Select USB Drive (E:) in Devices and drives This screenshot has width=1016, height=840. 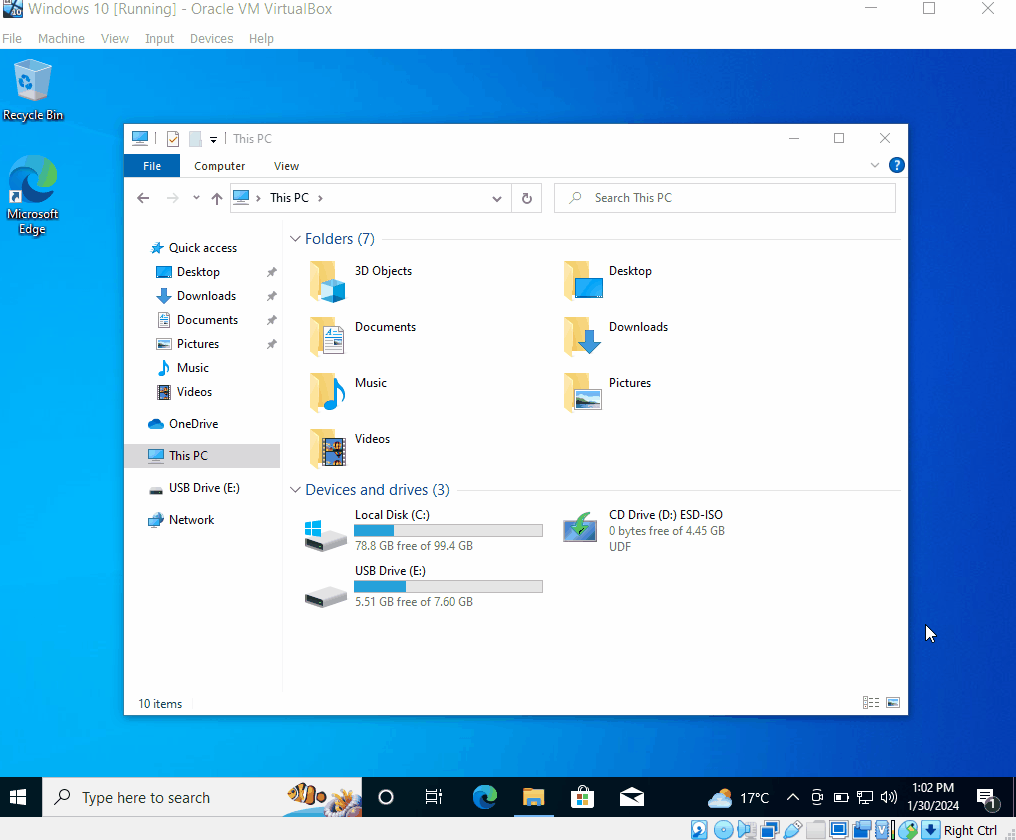[x=423, y=587]
